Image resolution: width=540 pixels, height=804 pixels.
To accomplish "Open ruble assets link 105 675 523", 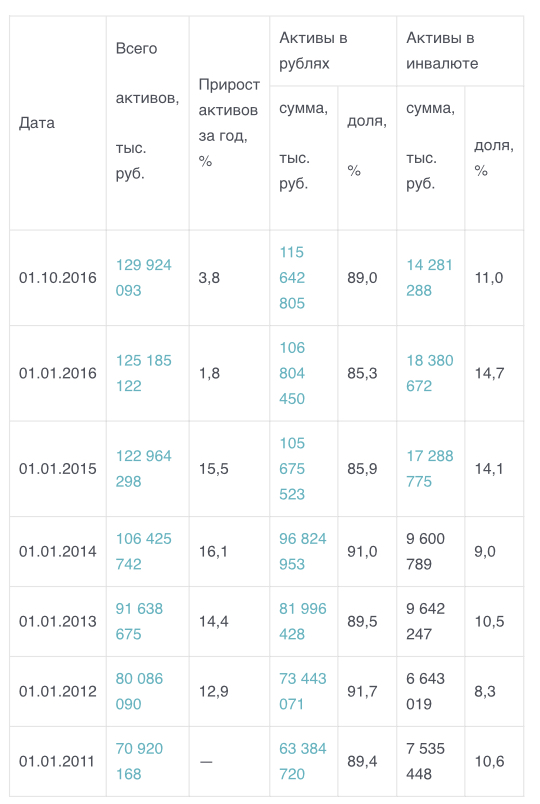I will [292, 468].
